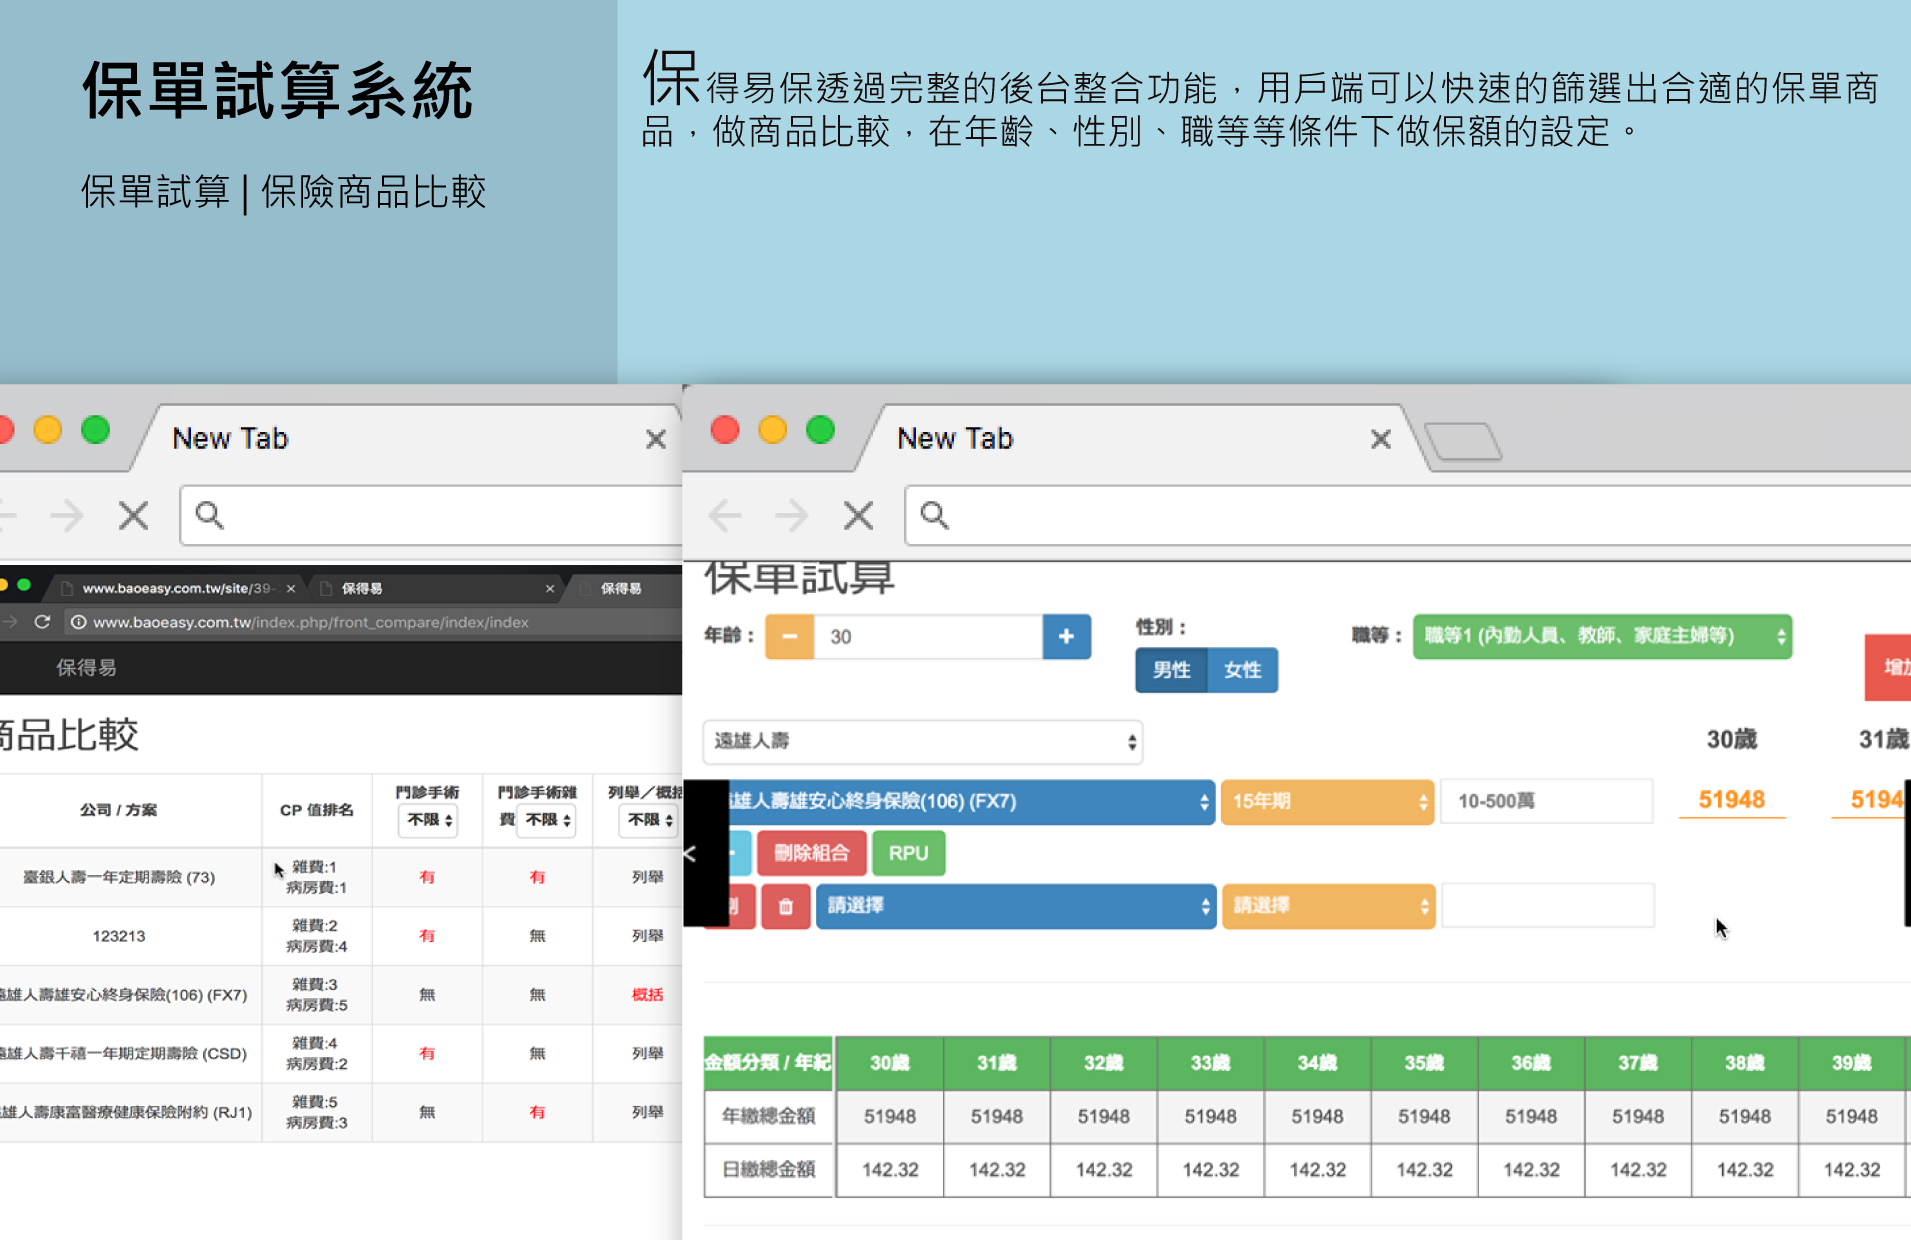This screenshot has width=1911, height=1240.
Task: Click the site info icon in address bar
Action: point(78,622)
